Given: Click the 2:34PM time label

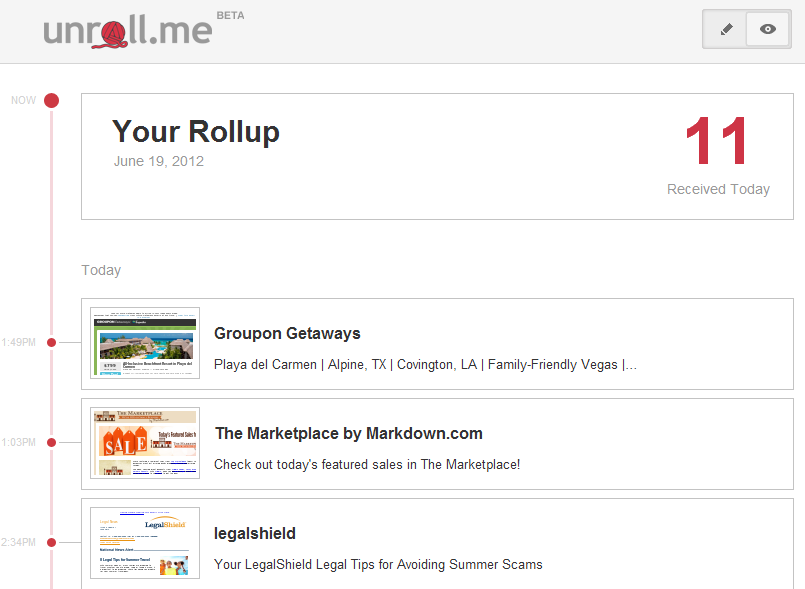Looking at the screenshot, I should 18,542.
